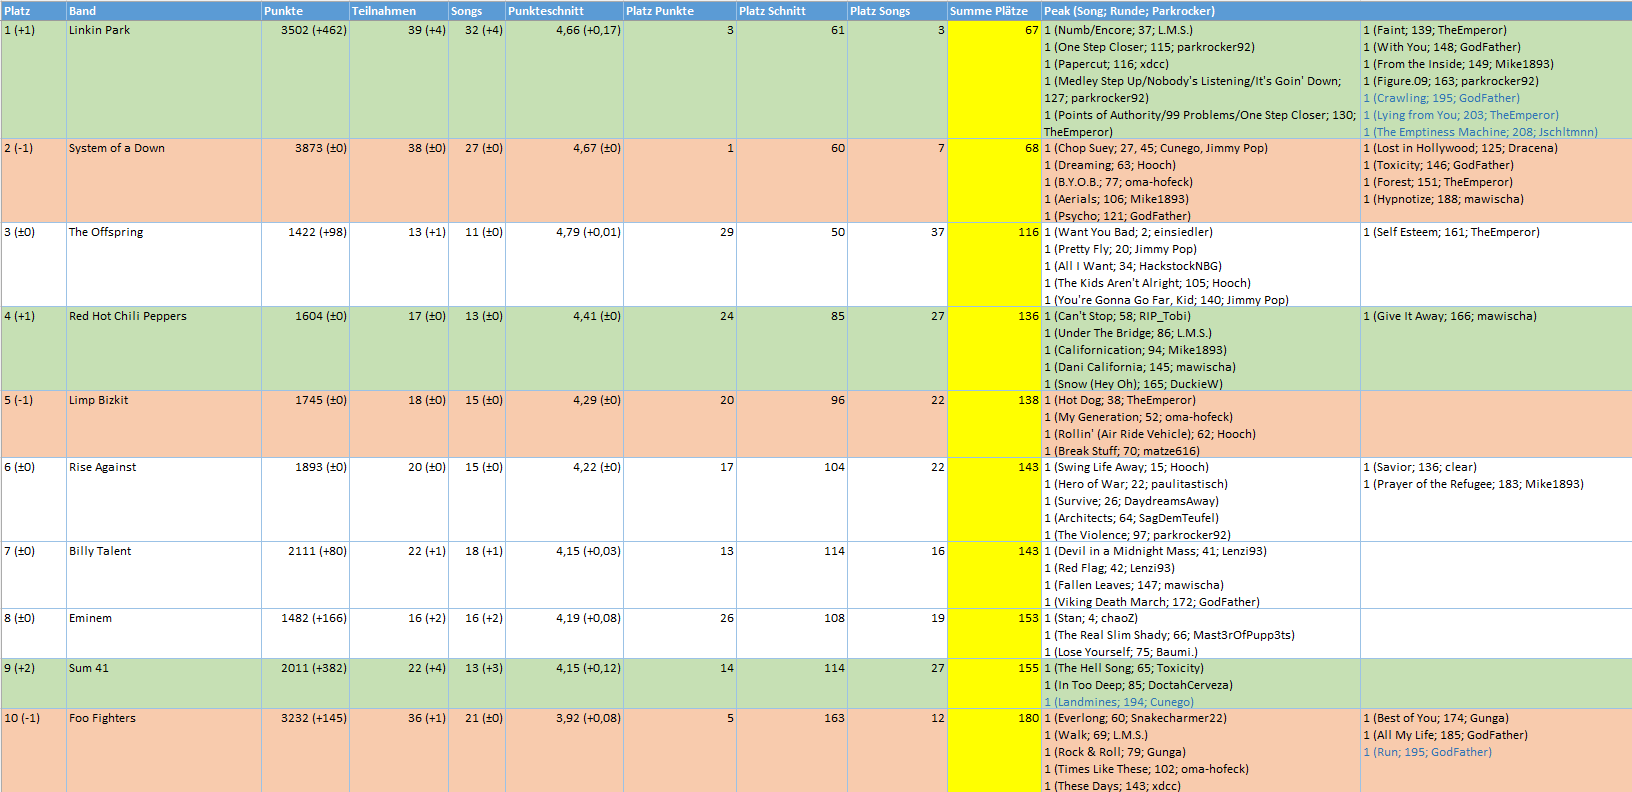Click peak entry 'Swing Life Away; 15; Hooch'
This screenshot has width=1632, height=792.
coord(1126,467)
